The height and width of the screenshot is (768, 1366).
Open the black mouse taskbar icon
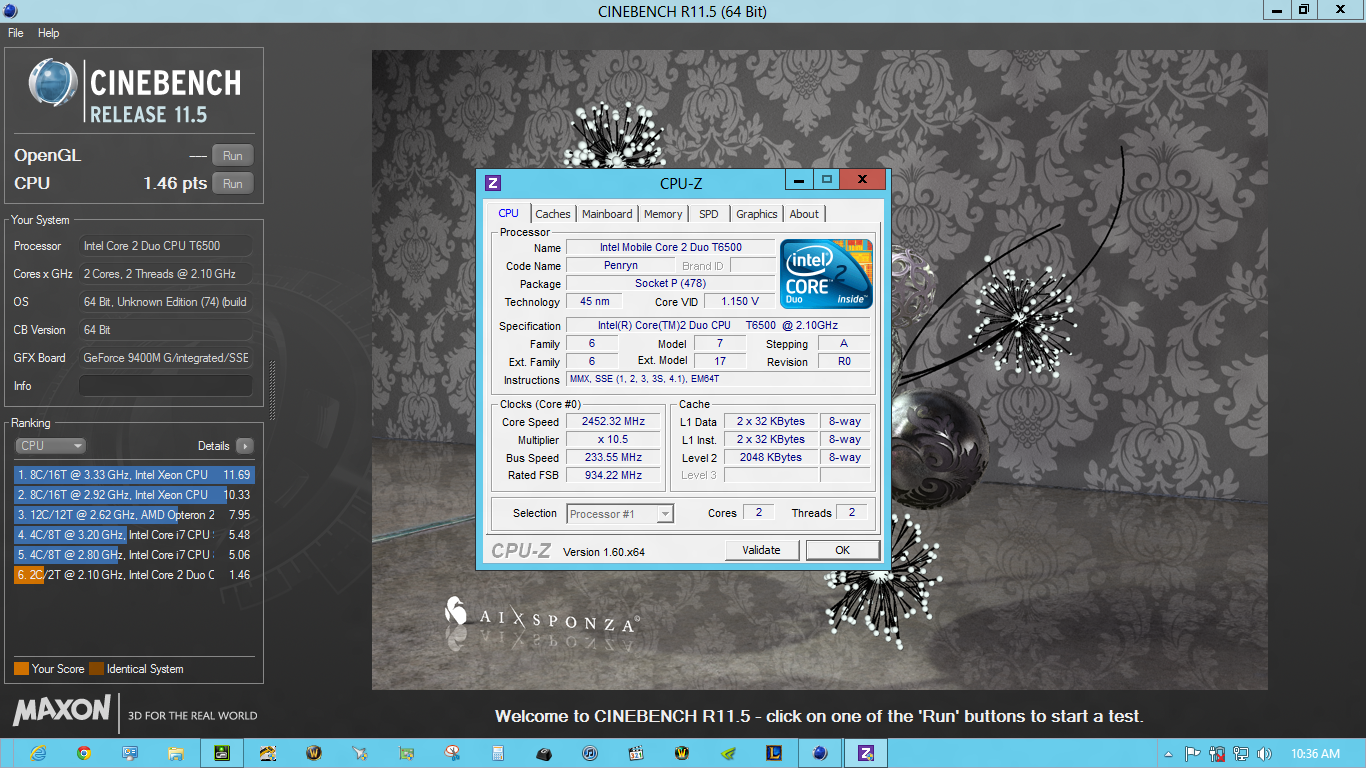coord(544,753)
